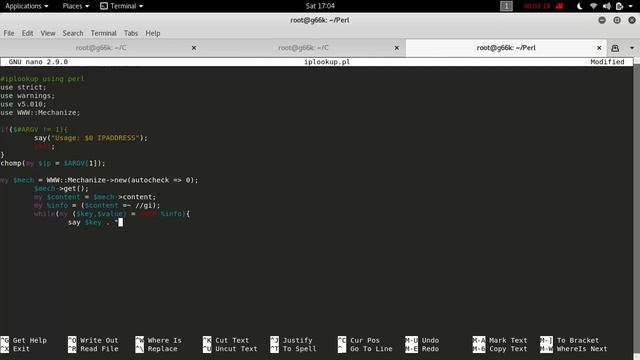The image size is (640, 360).
Task: Close the first ~/C tab
Action: click(194, 48)
